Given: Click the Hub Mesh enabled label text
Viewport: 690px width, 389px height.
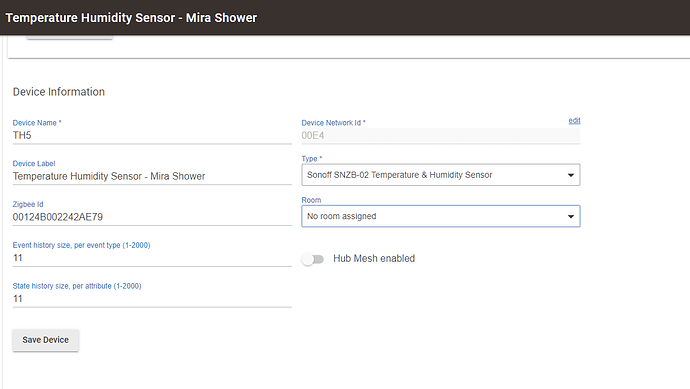Looking at the screenshot, I should [374, 259].
